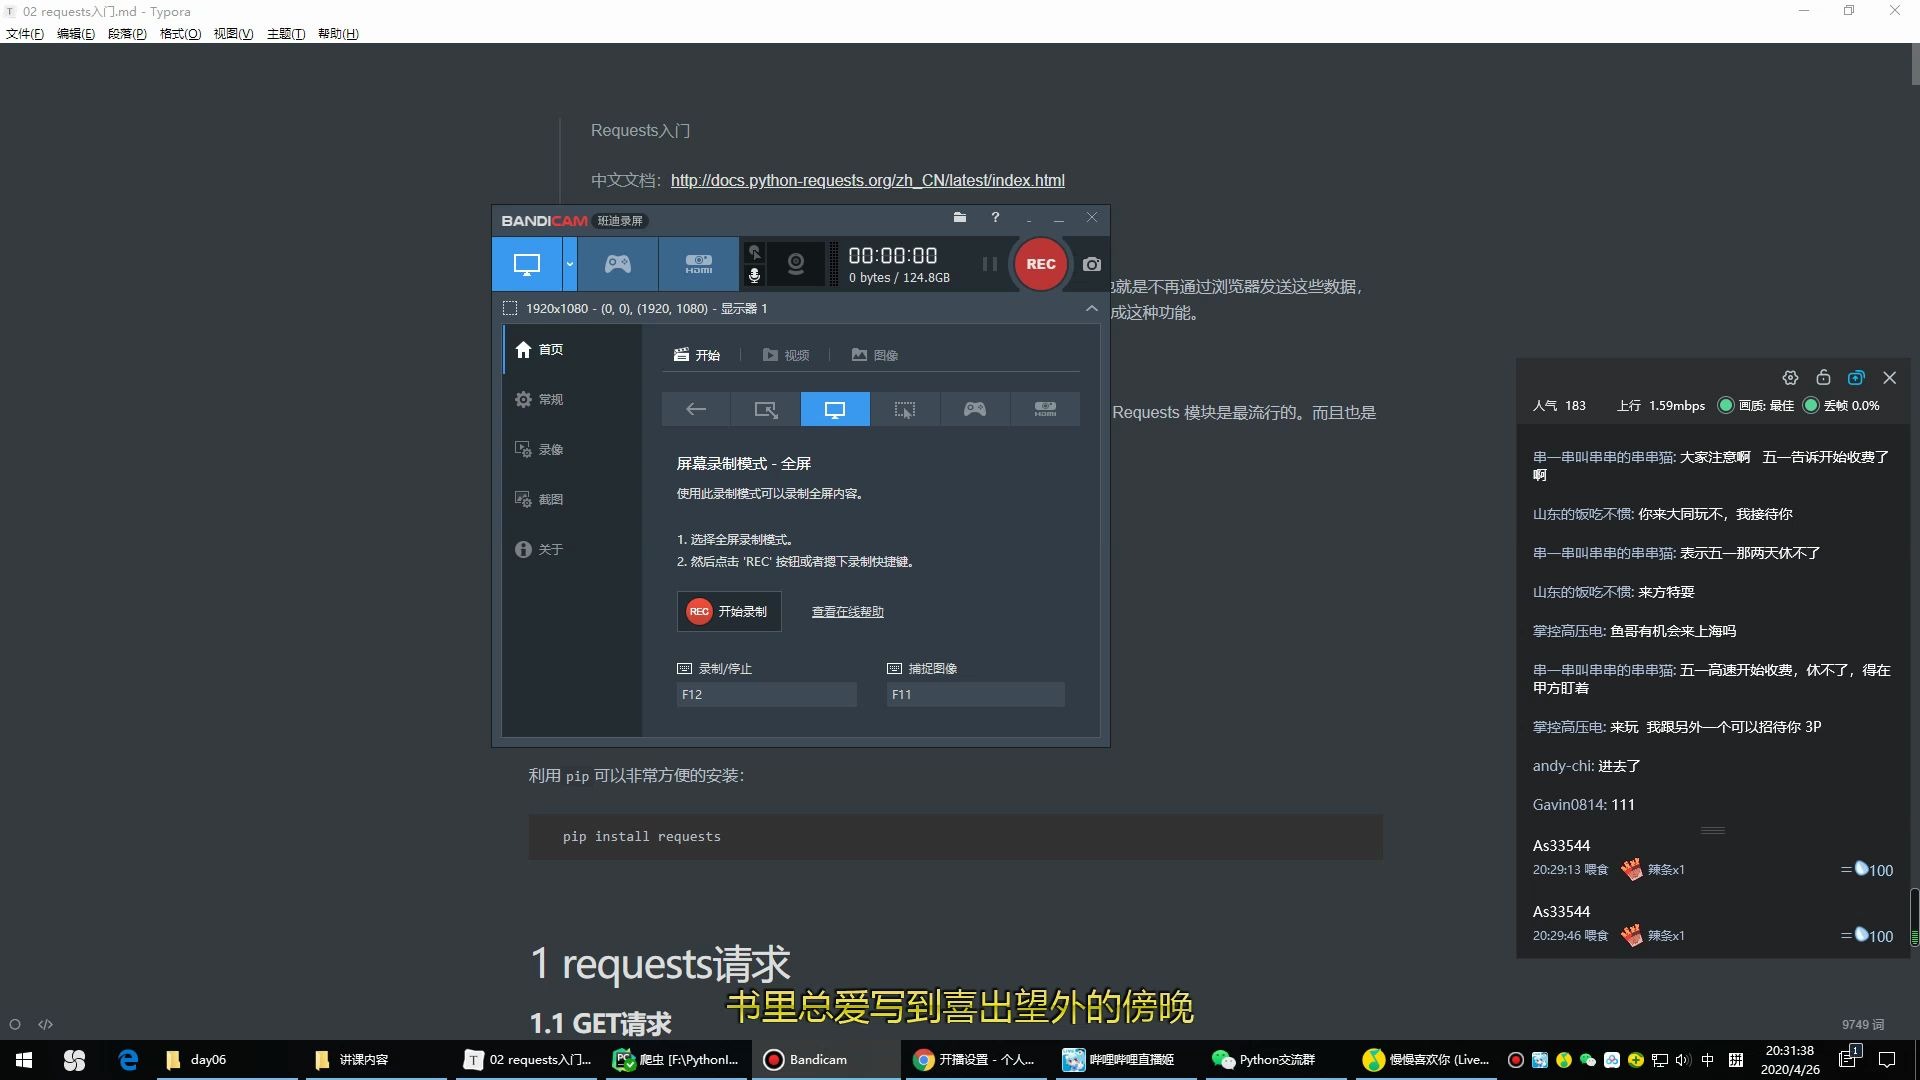Image resolution: width=1920 pixels, height=1080 pixels.
Task: Select the game recording mode gamepad icon
Action: (617, 263)
